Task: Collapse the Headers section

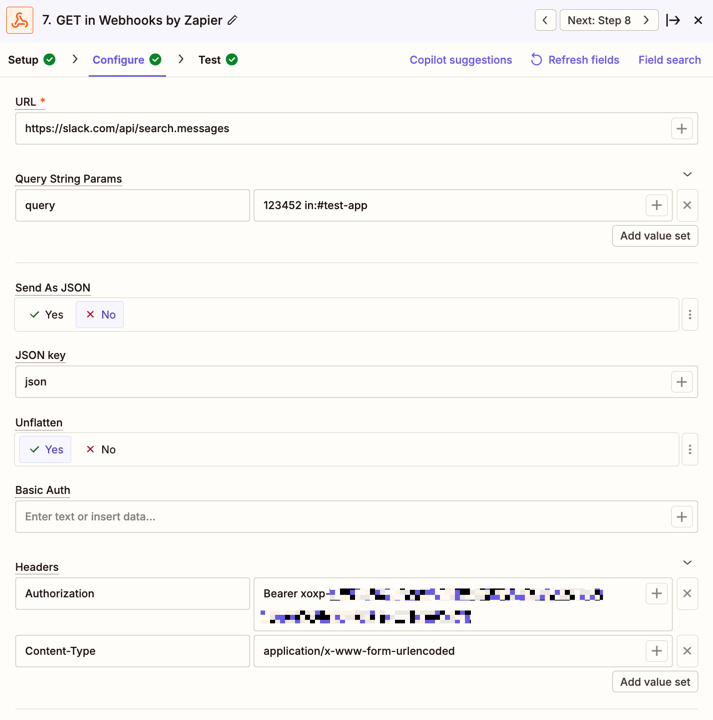Action: (x=687, y=562)
